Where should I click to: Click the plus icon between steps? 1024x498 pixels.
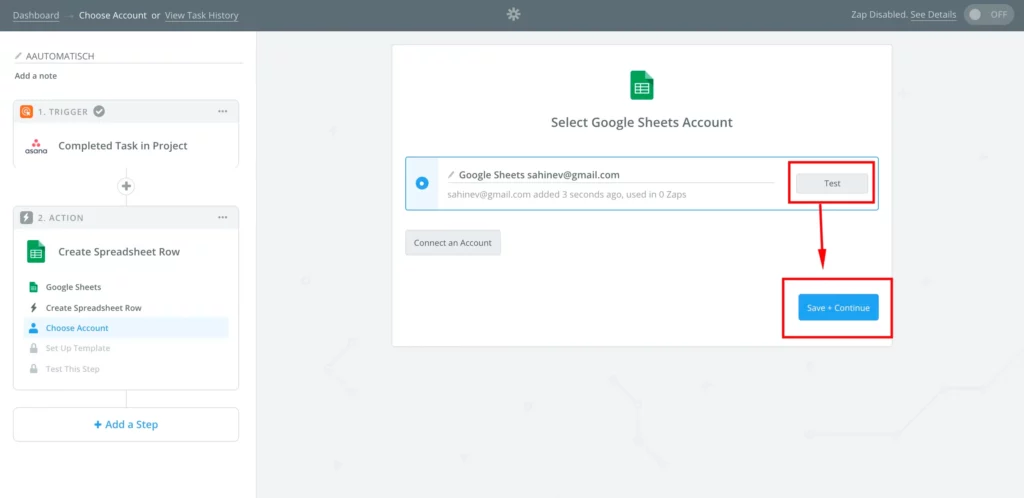pyautogui.click(x=126, y=186)
